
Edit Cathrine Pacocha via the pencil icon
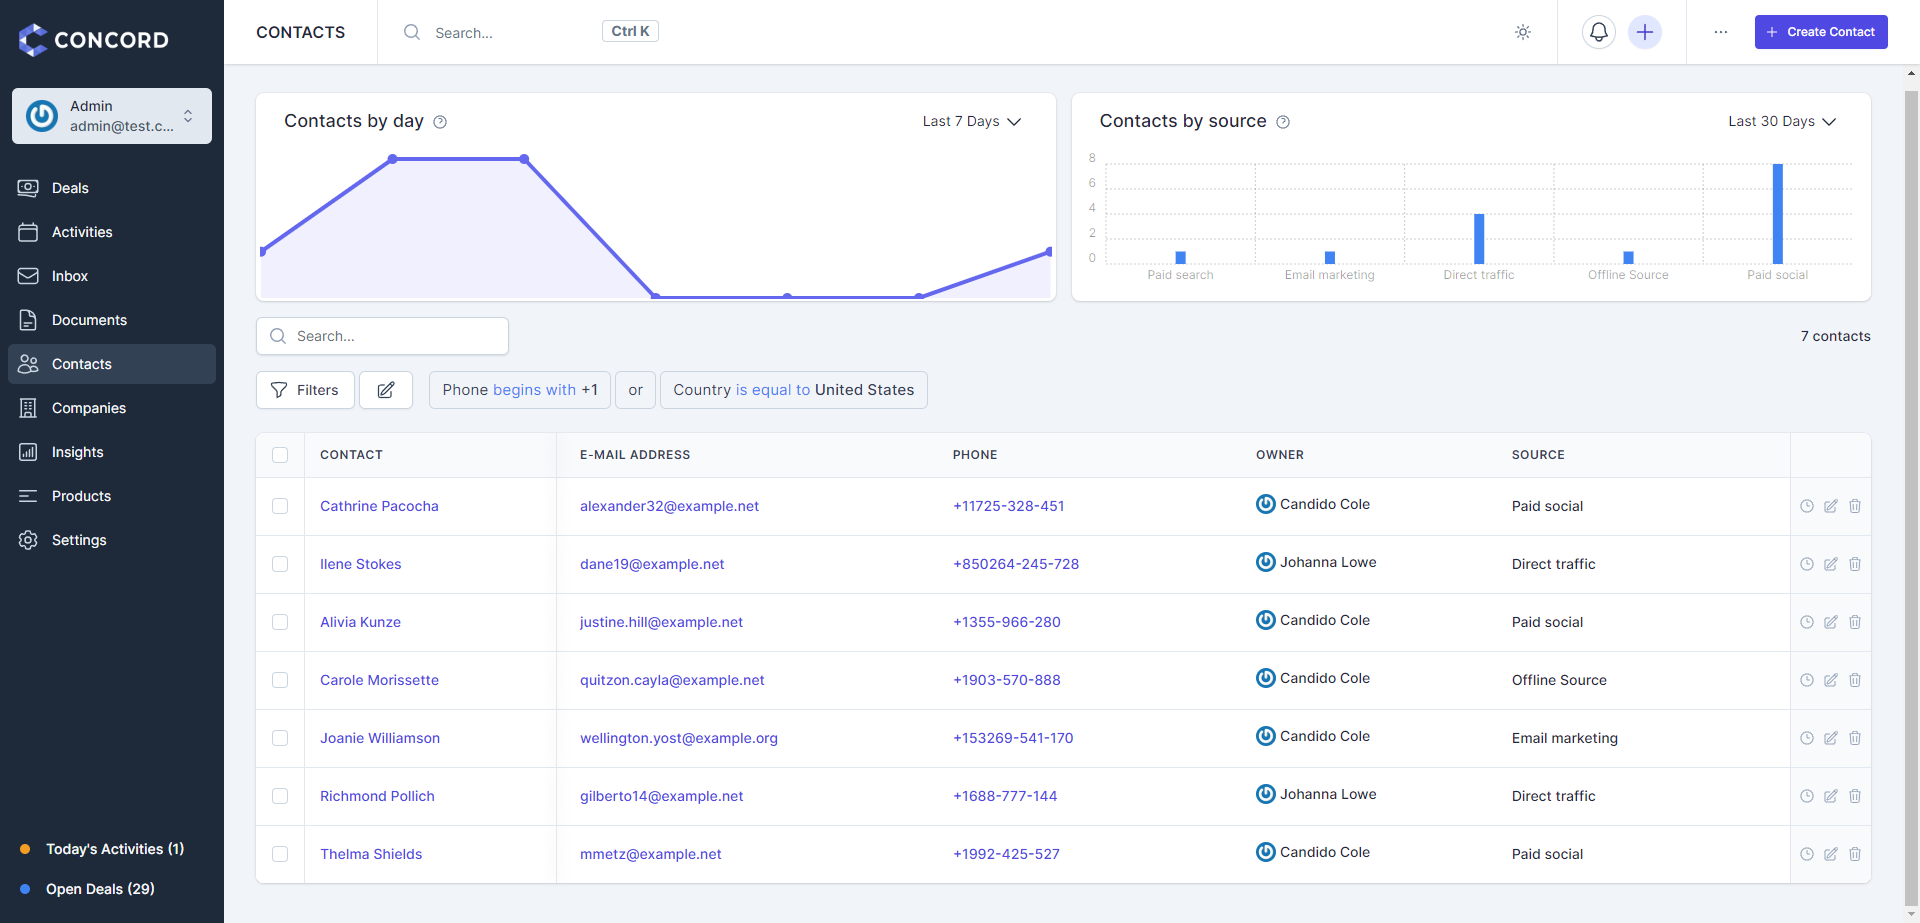(1831, 506)
